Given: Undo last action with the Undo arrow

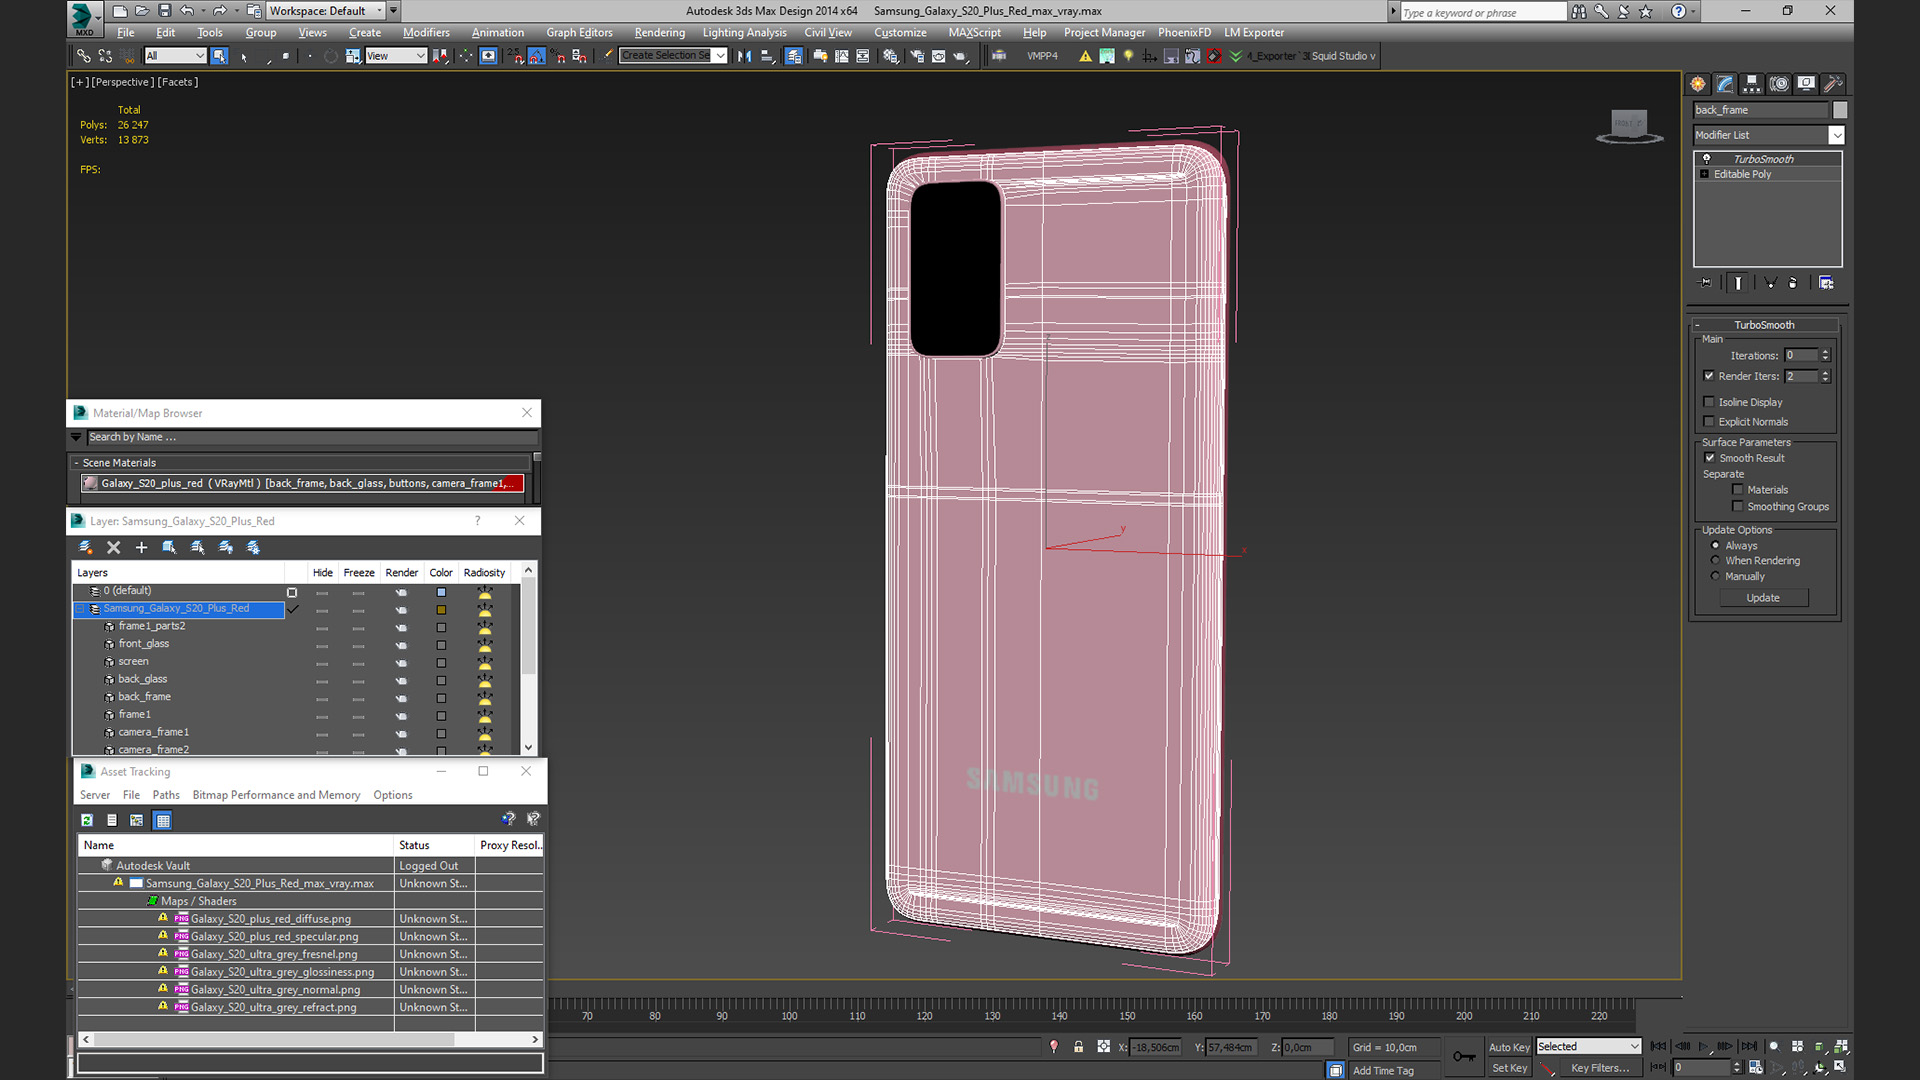Looking at the screenshot, I should pyautogui.click(x=186, y=11).
